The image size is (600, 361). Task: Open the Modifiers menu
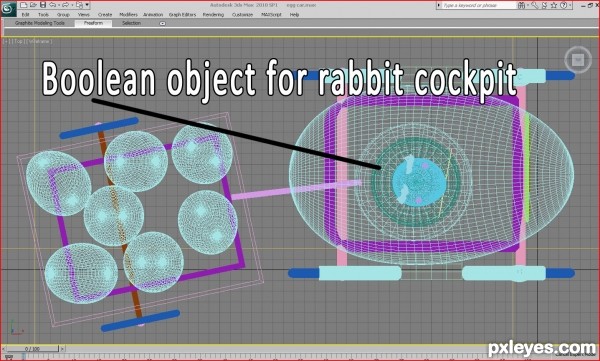coord(128,15)
